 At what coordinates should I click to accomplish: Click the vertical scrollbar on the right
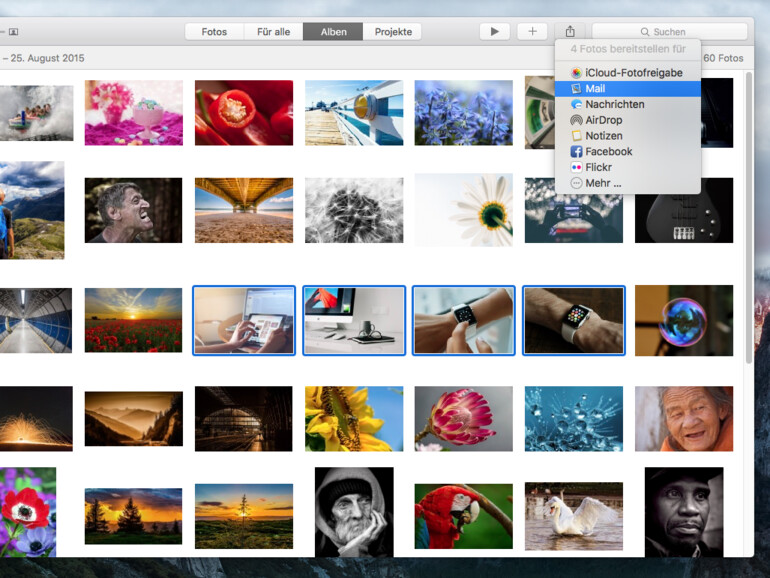(749, 220)
